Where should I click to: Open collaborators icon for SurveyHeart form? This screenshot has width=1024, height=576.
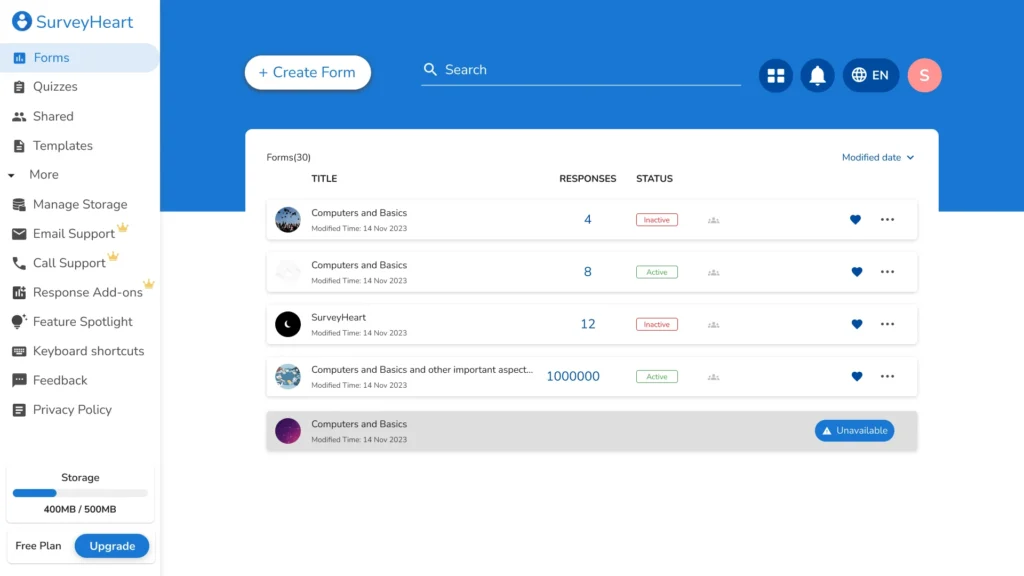[x=713, y=324]
